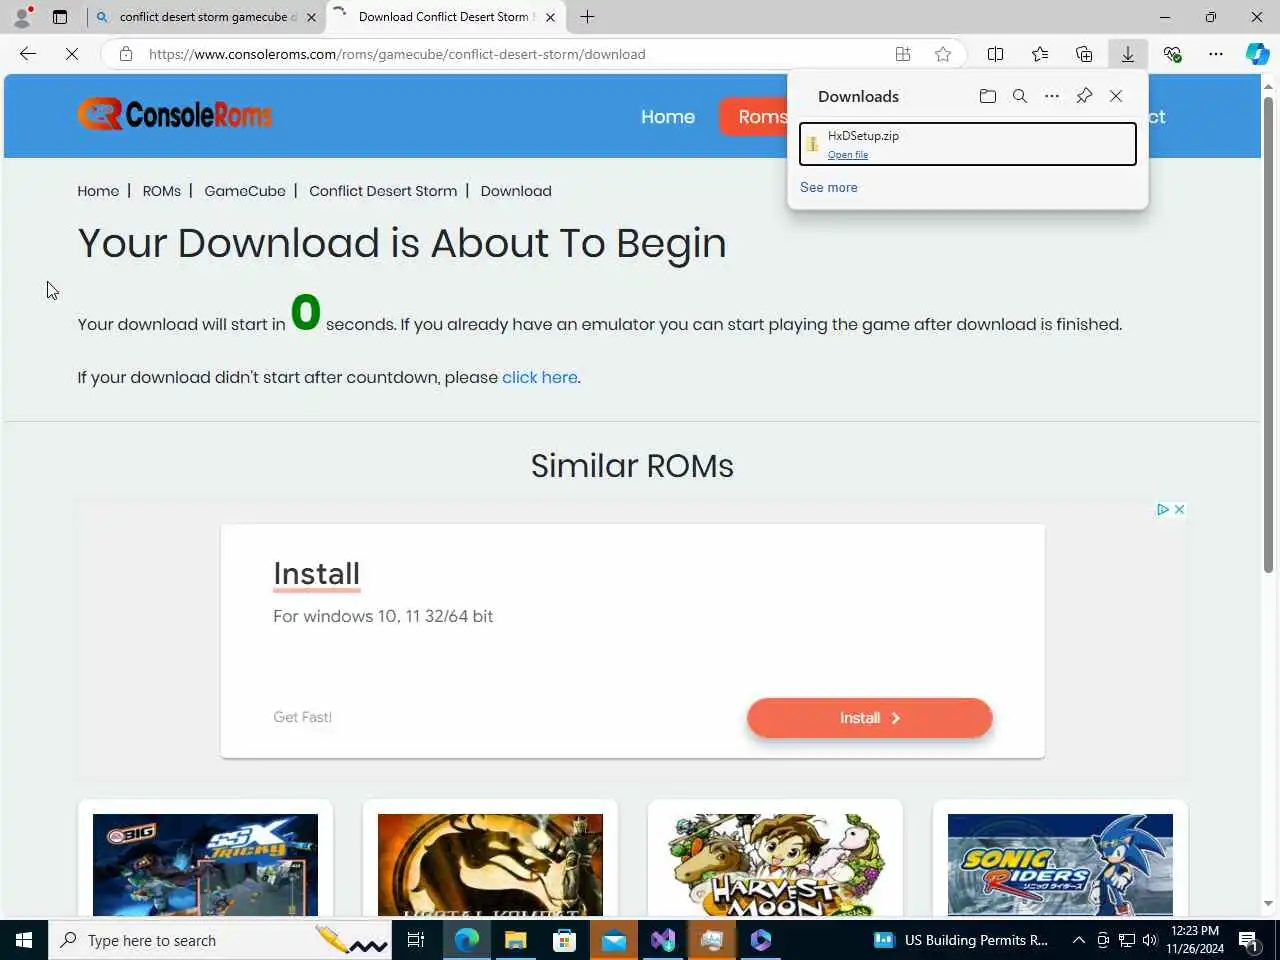The image size is (1280, 960).
Task: Open Edge Settings and more menu
Action: point(1216,54)
